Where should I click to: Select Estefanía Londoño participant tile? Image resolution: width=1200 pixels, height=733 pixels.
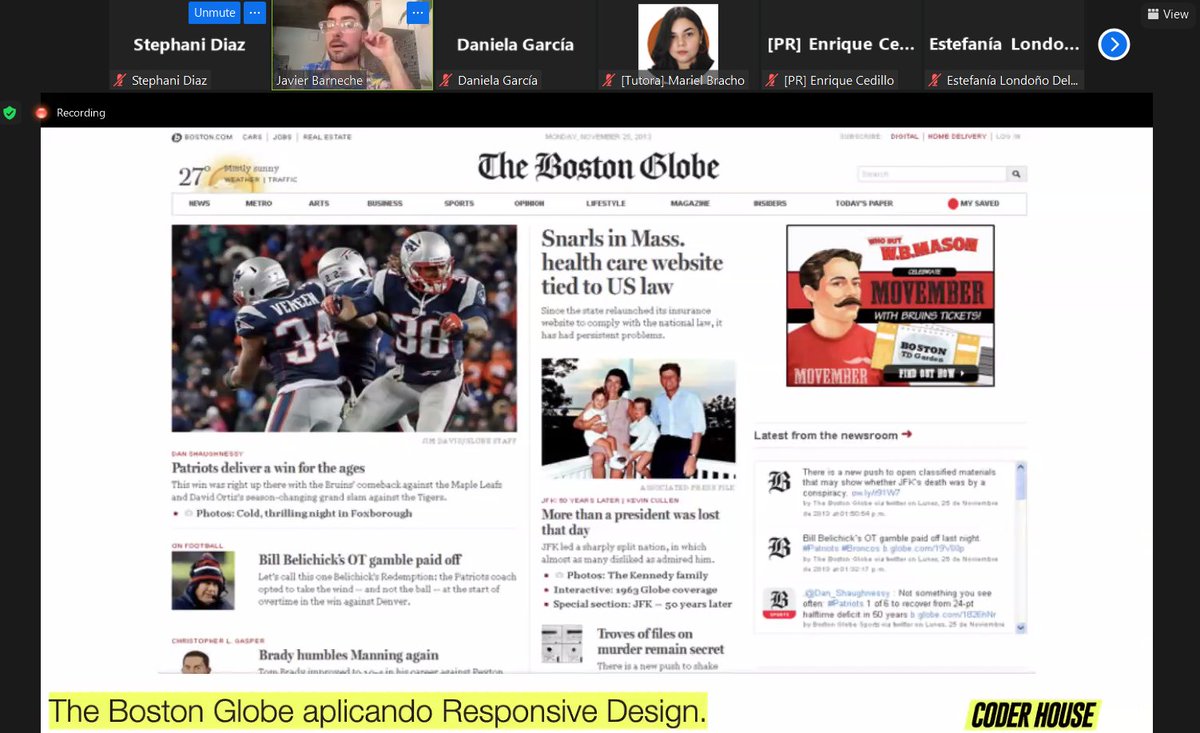1004,45
